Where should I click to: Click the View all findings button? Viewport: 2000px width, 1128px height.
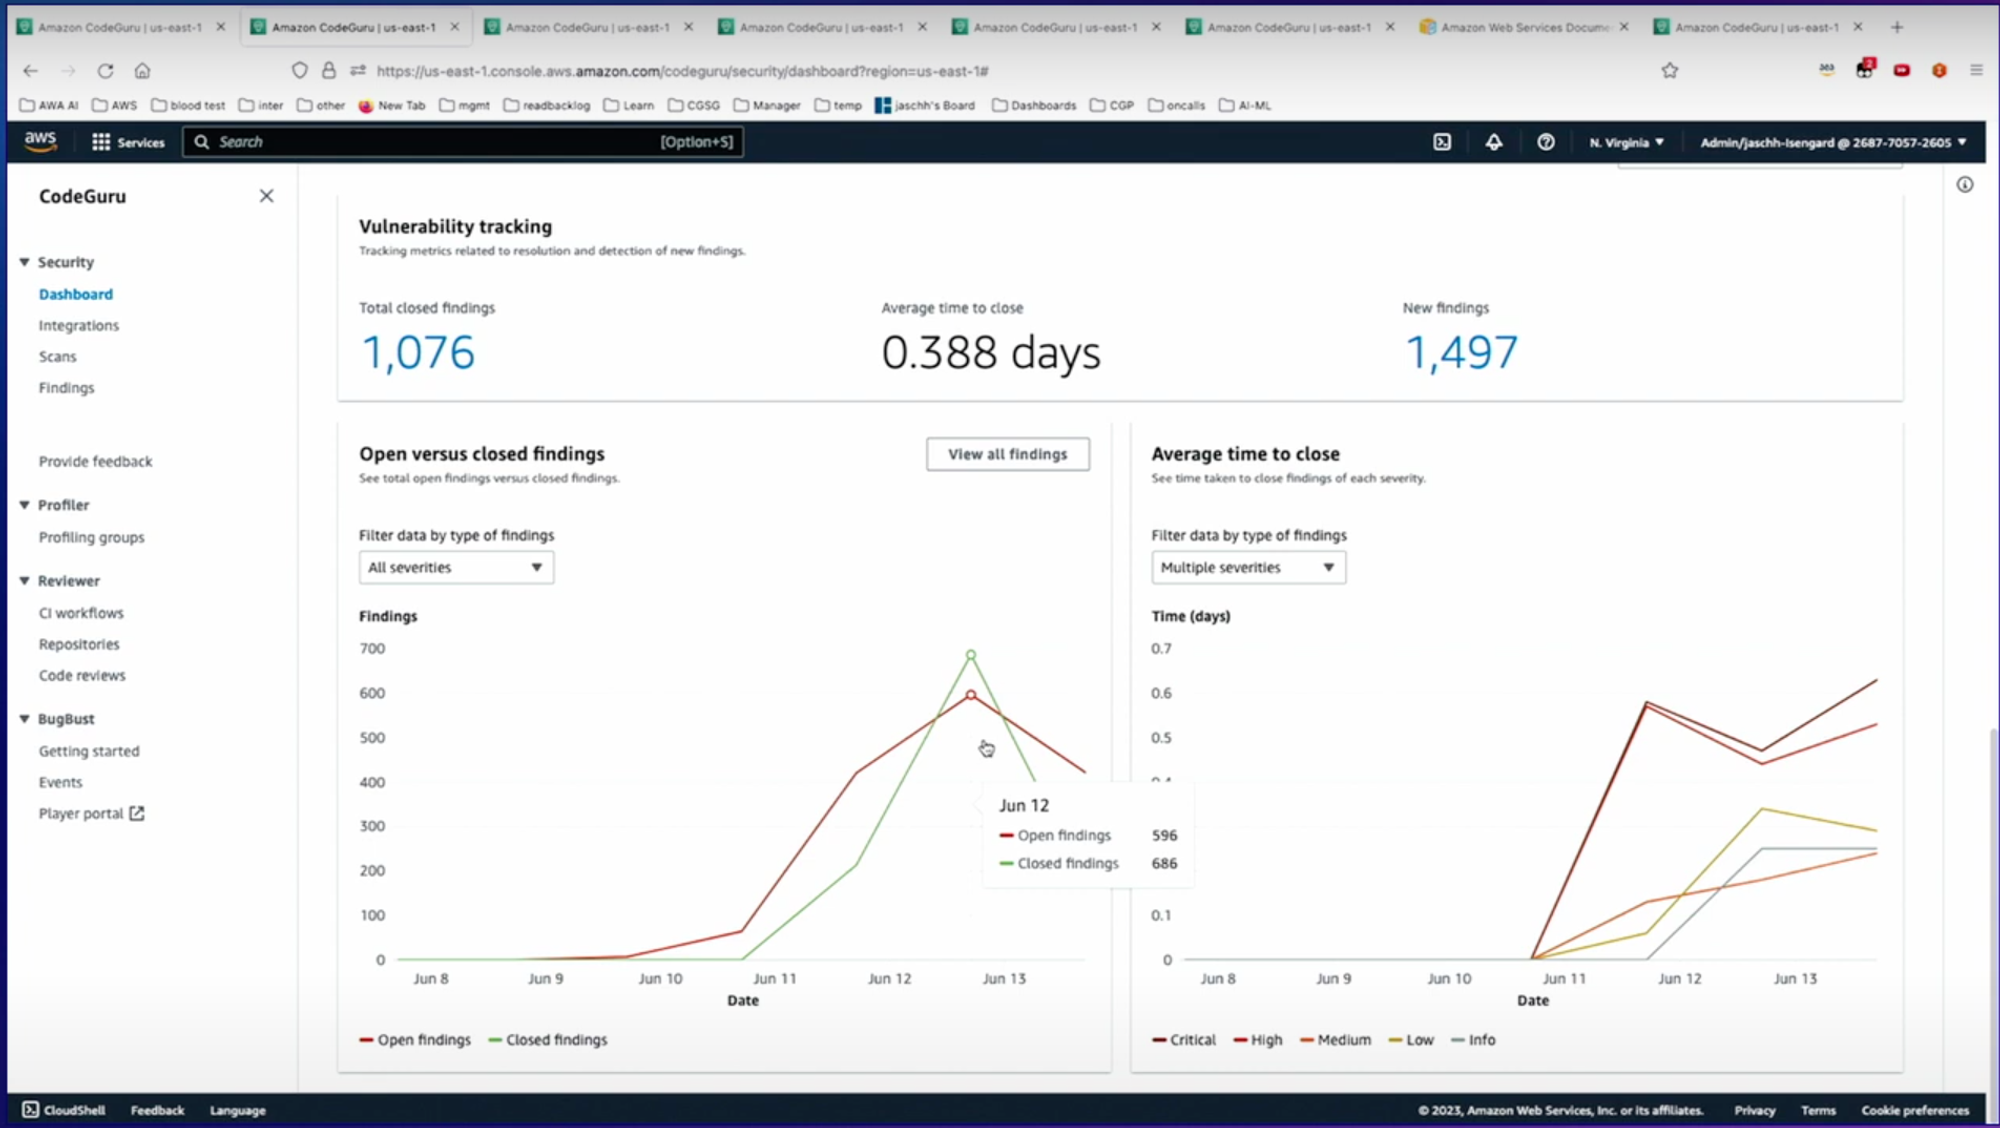1007,454
